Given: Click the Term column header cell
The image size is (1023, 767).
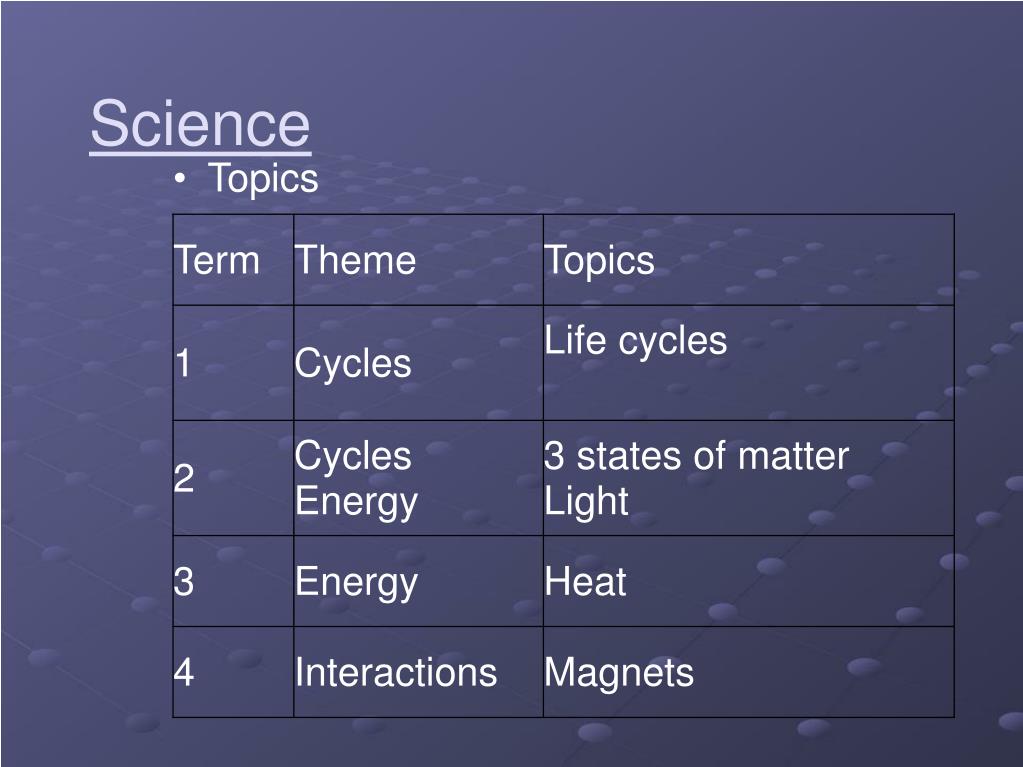Looking at the screenshot, I should (x=234, y=260).
